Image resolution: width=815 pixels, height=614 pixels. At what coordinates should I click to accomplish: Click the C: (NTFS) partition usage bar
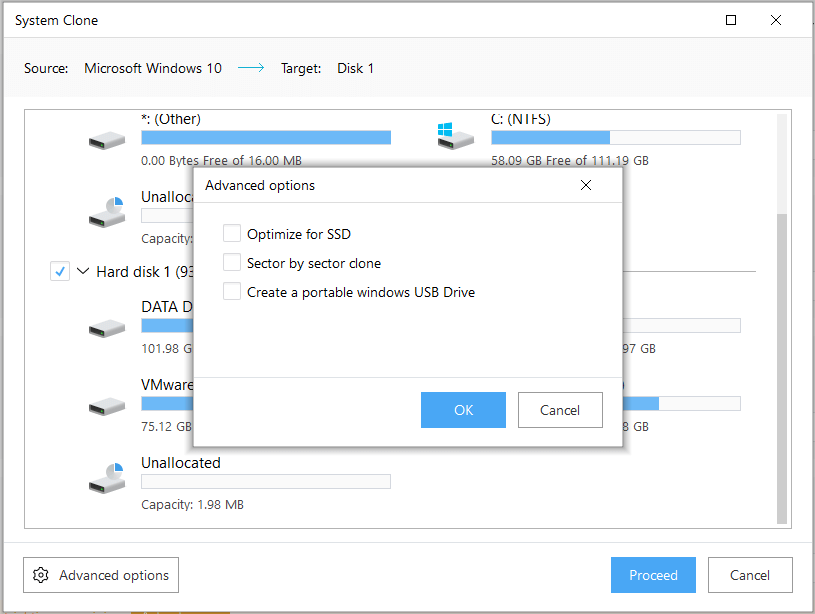[616, 137]
